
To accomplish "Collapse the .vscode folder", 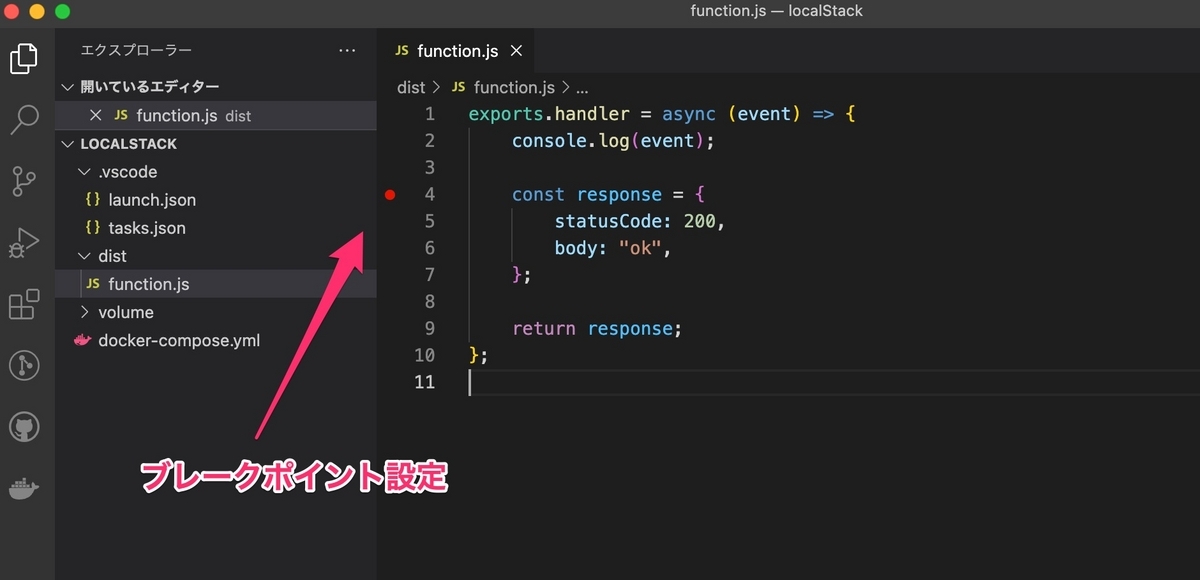I will coord(86,172).
